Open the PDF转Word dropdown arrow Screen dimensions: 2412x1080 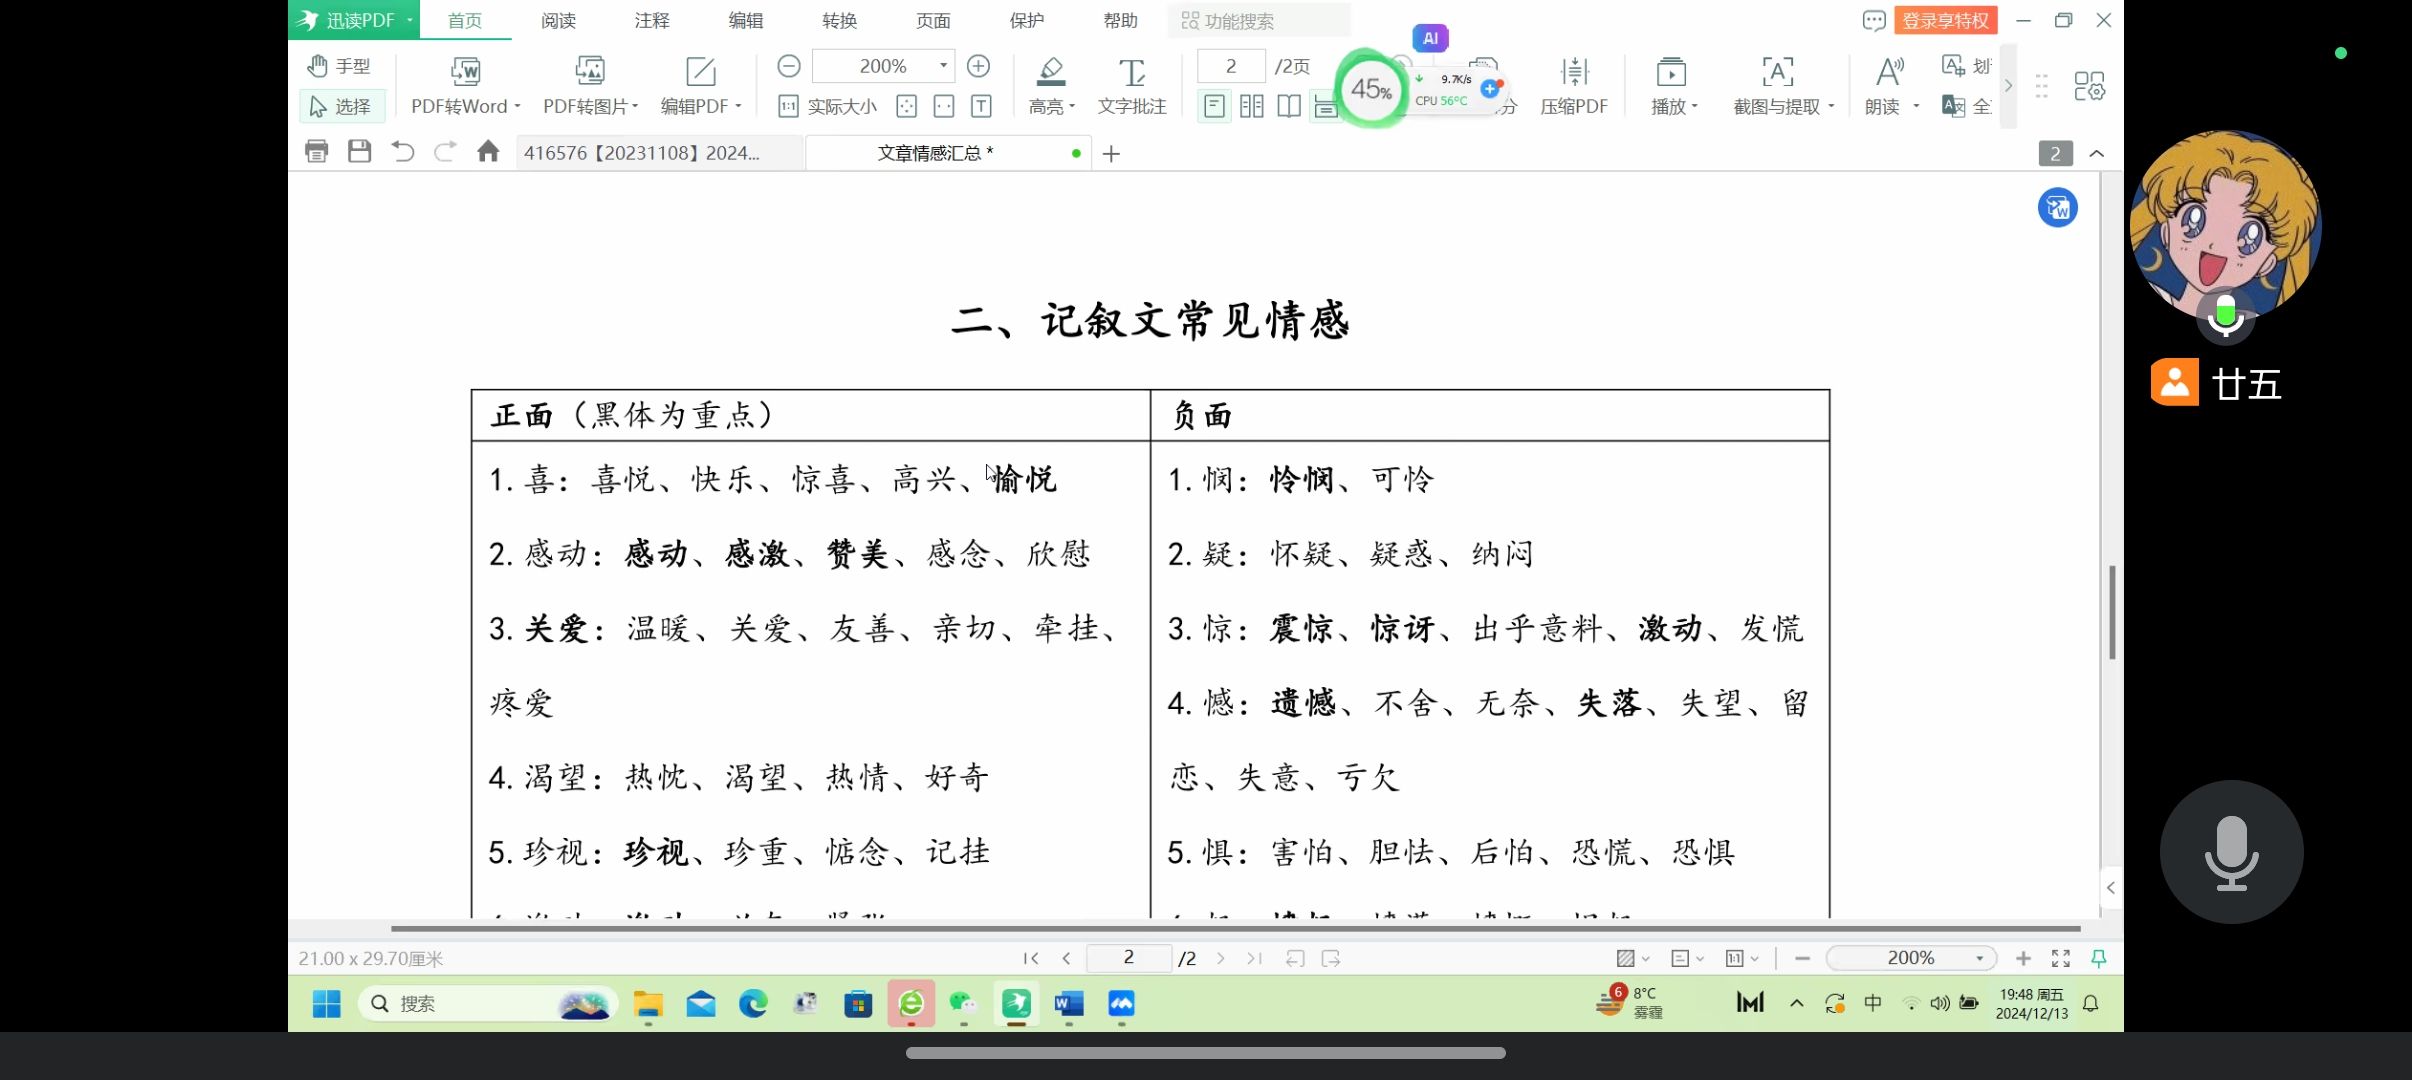517,106
